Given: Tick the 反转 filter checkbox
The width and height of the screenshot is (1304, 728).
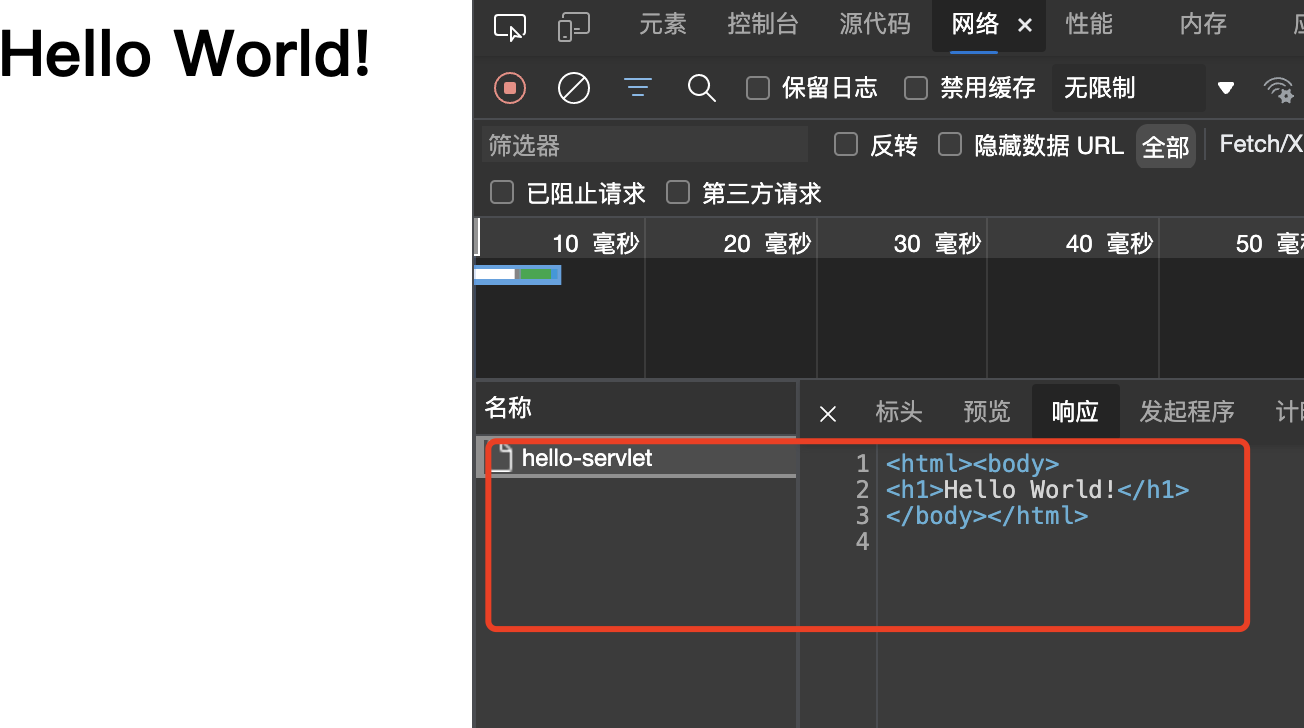Looking at the screenshot, I should click(x=846, y=145).
